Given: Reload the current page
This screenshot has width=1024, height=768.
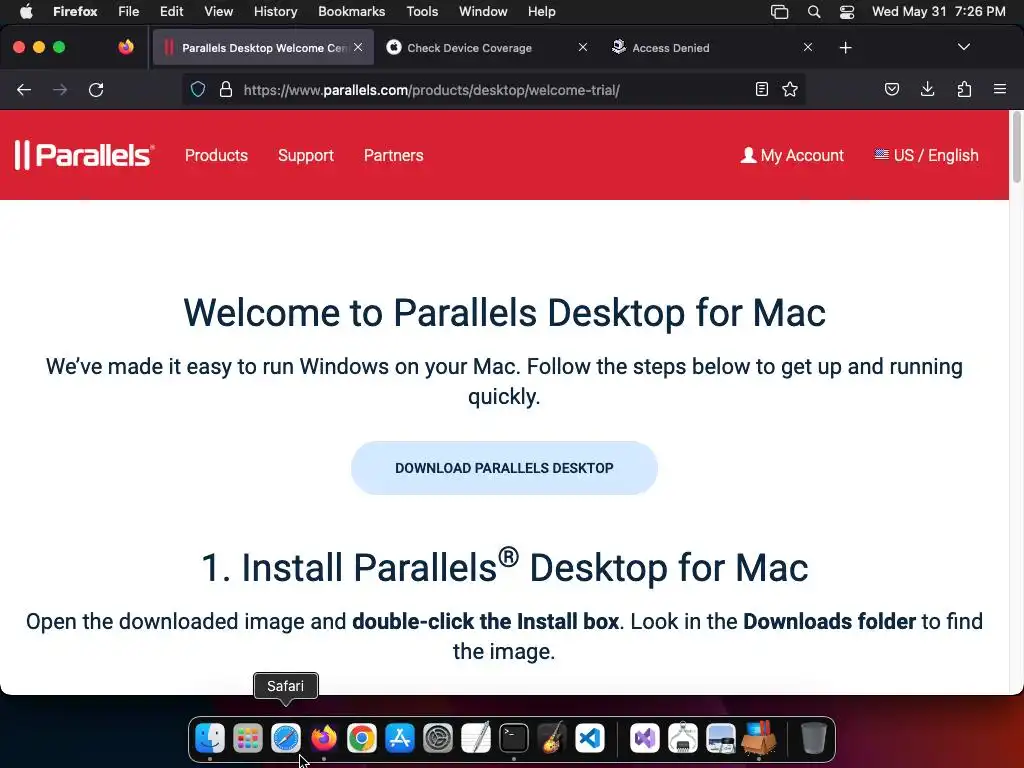Looking at the screenshot, I should pos(96,89).
